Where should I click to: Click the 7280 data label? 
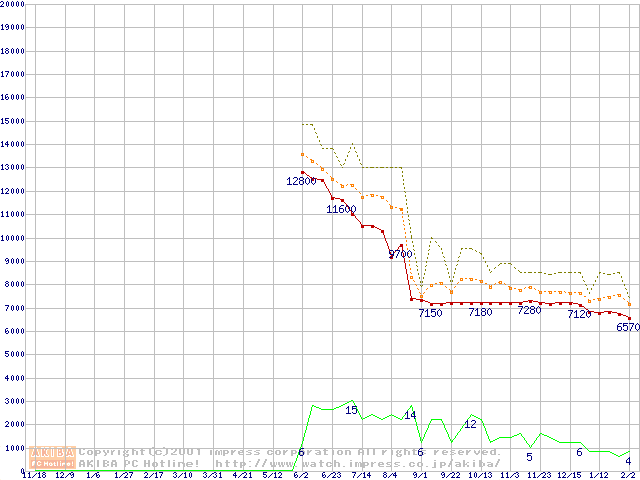point(529,311)
